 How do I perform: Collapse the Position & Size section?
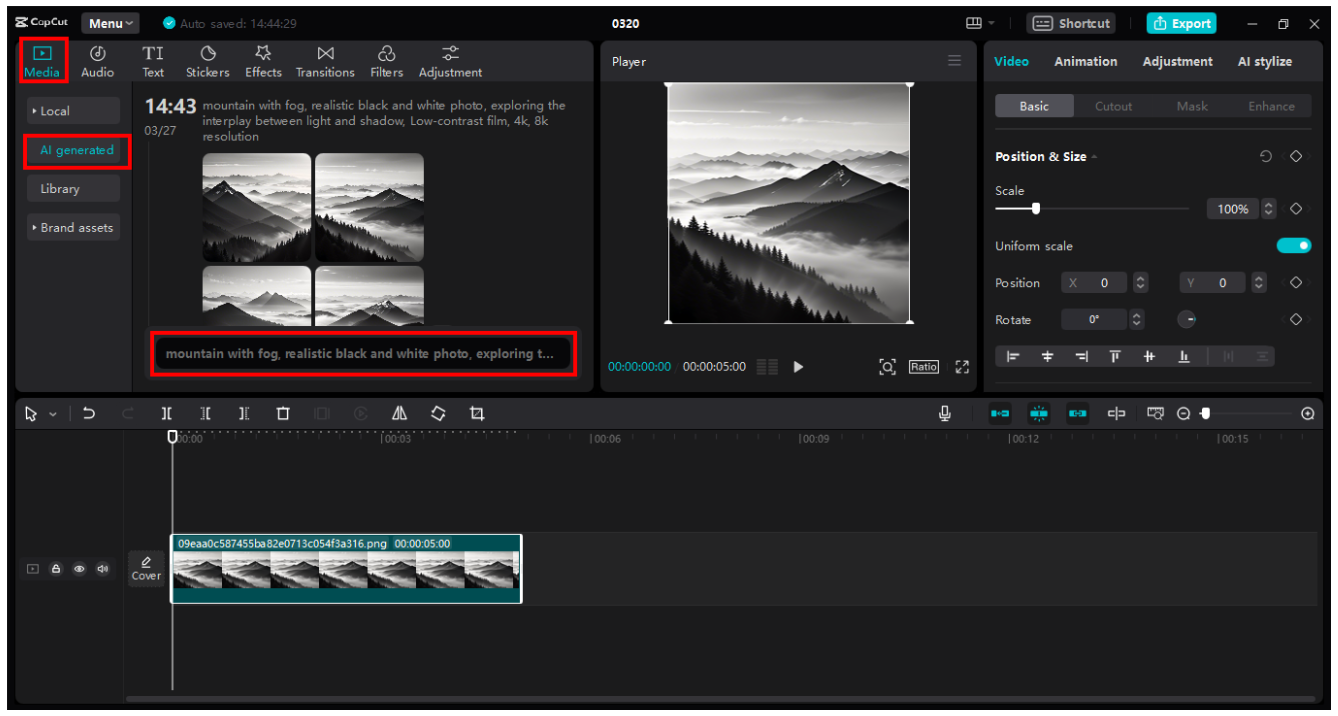[1094, 157]
